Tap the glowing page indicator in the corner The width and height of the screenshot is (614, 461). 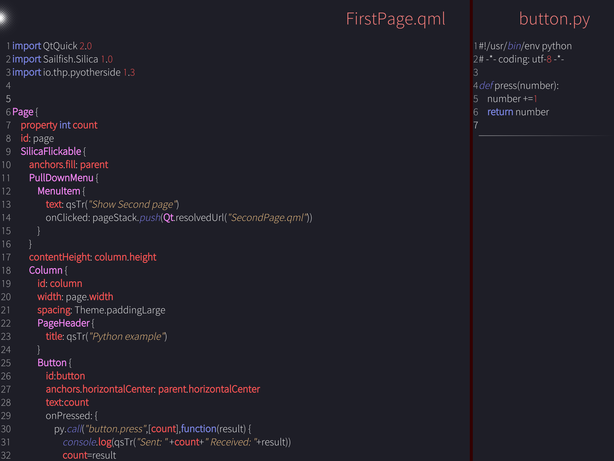pyautogui.click(x=3, y=17)
